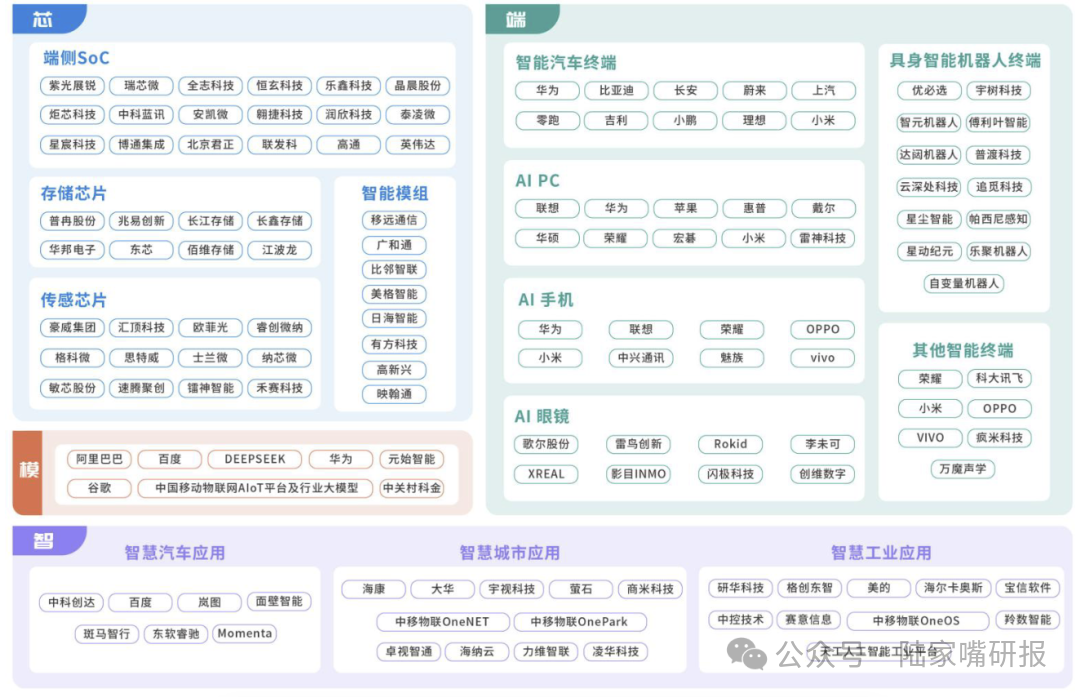The image size is (1080, 697).
Task: Click the Momenta tag under 智慧汽车应用
Action: pyautogui.click(x=245, y=634)
